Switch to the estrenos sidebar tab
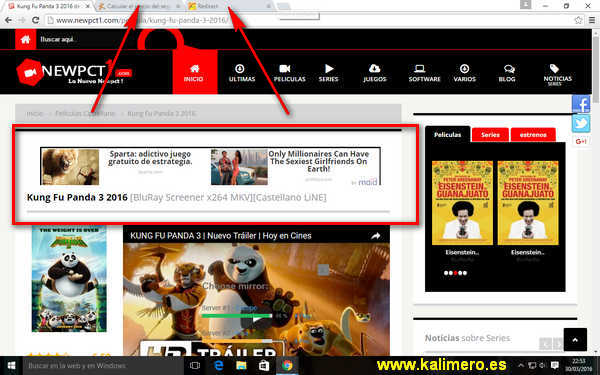This screenshot has width=600, height=375. [533, 135]
